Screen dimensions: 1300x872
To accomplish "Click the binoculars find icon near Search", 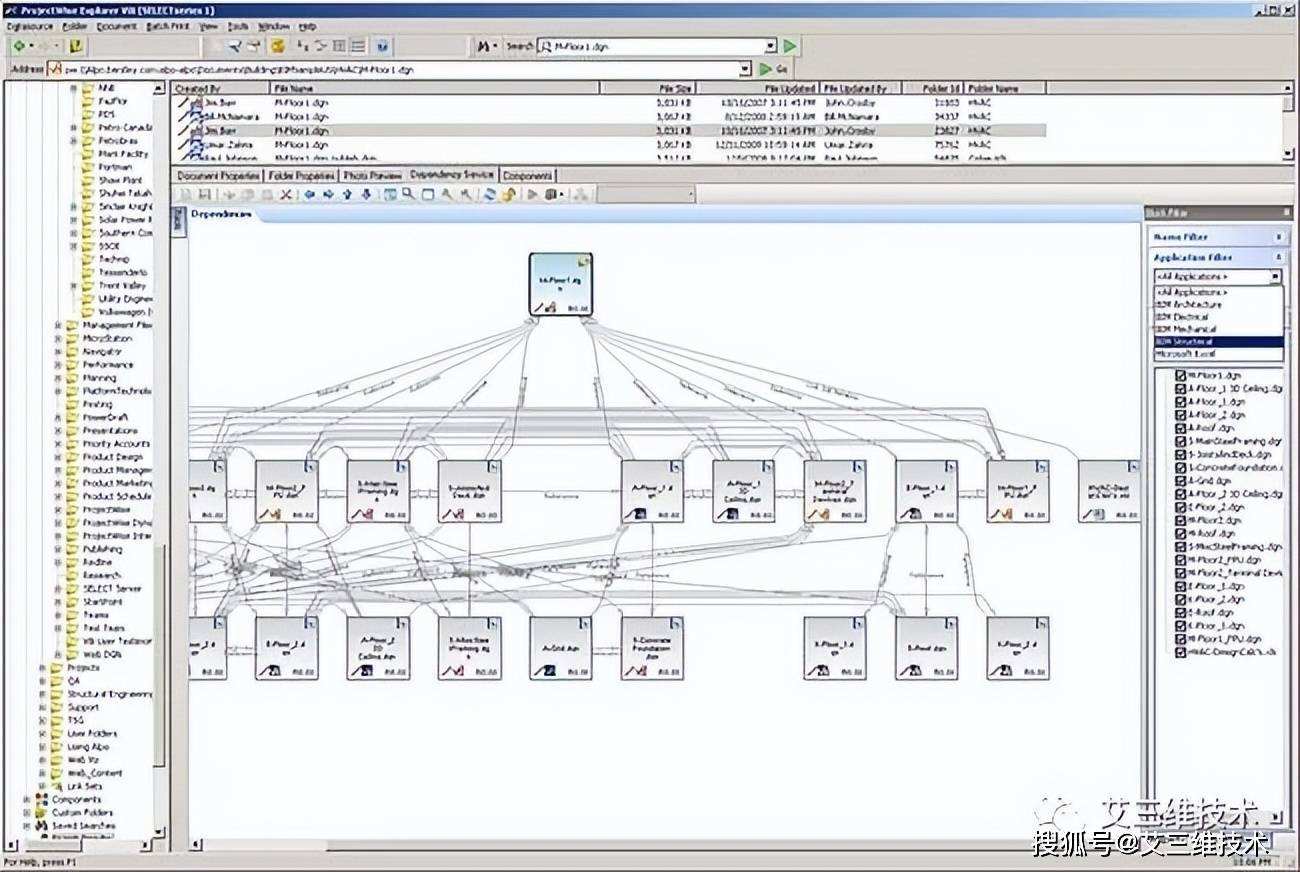I will (484, 46).
